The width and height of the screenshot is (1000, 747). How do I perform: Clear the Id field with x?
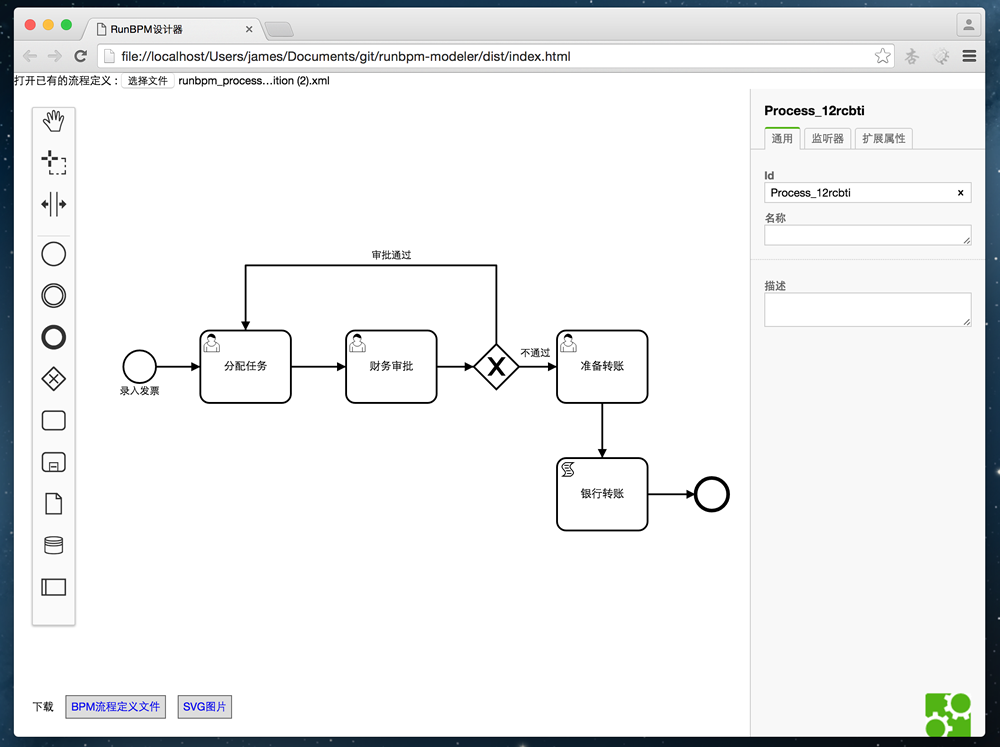point(960,193)
